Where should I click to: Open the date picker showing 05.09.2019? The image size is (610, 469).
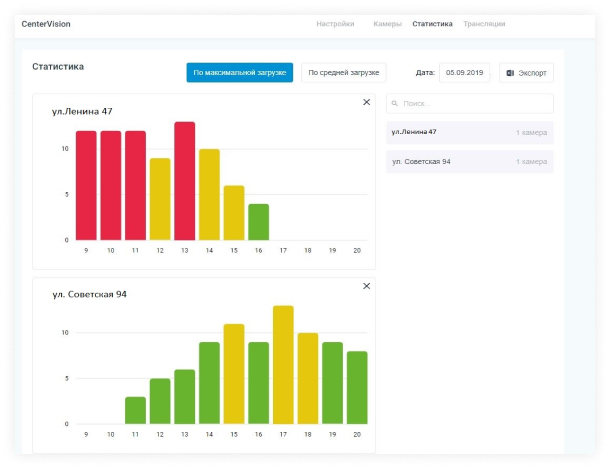[465, 73]
